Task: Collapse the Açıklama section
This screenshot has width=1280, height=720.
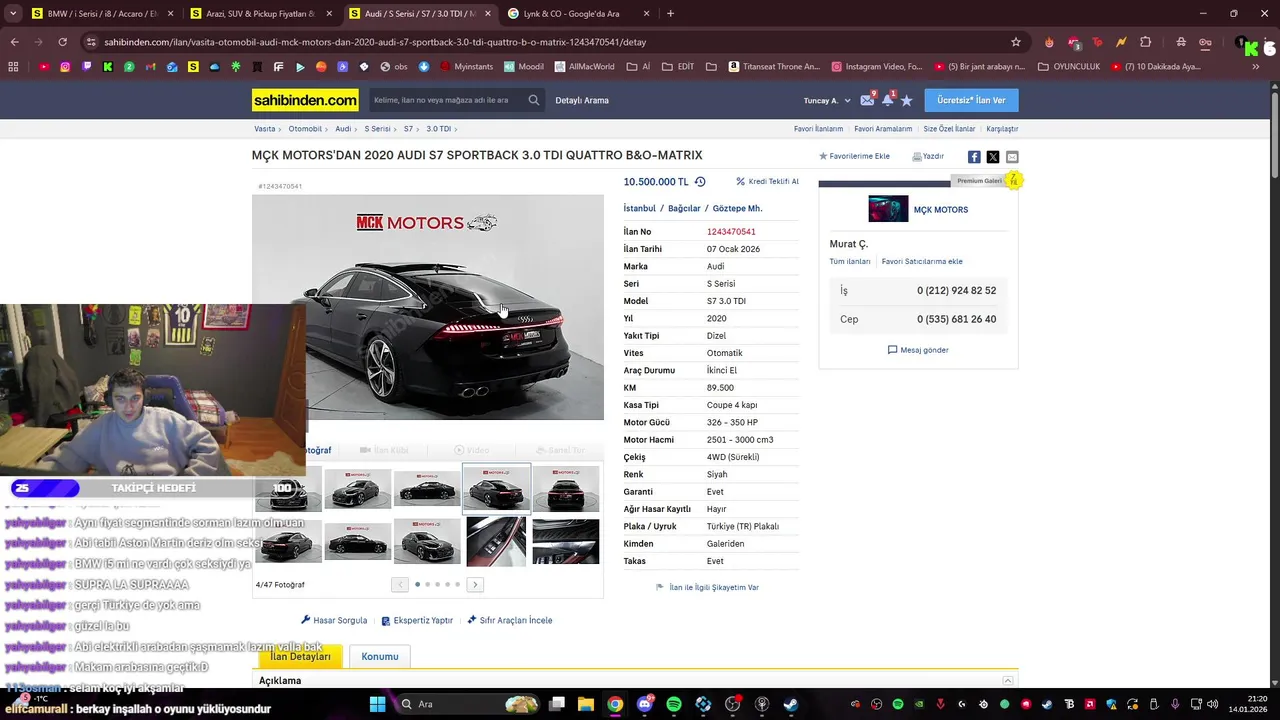Action: click(1008, 681)
